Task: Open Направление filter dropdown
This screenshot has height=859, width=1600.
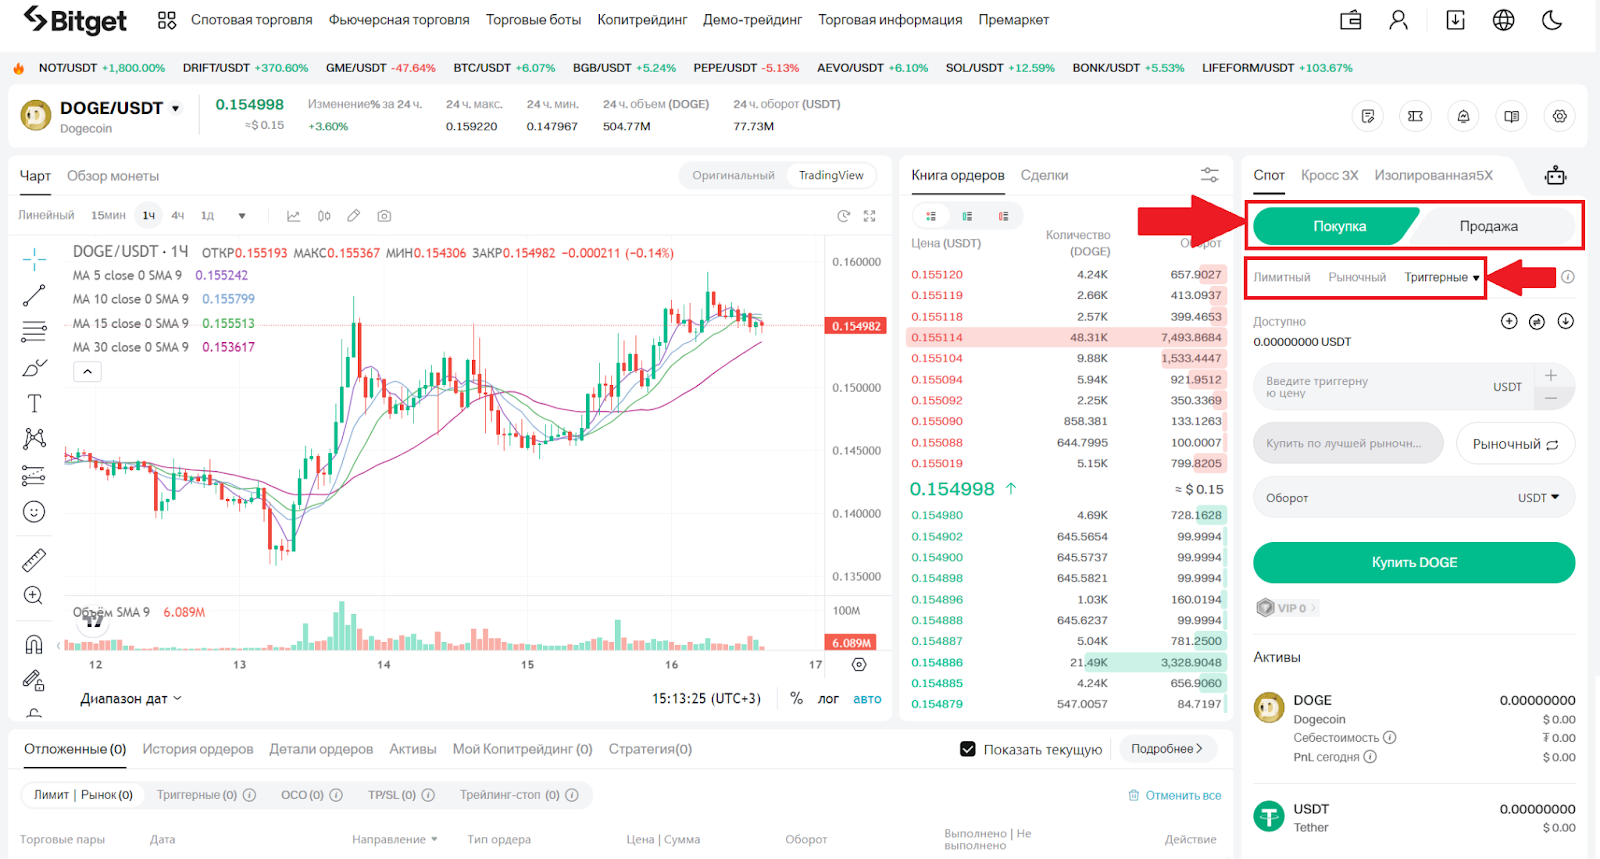Action: [x=394, y=839]
